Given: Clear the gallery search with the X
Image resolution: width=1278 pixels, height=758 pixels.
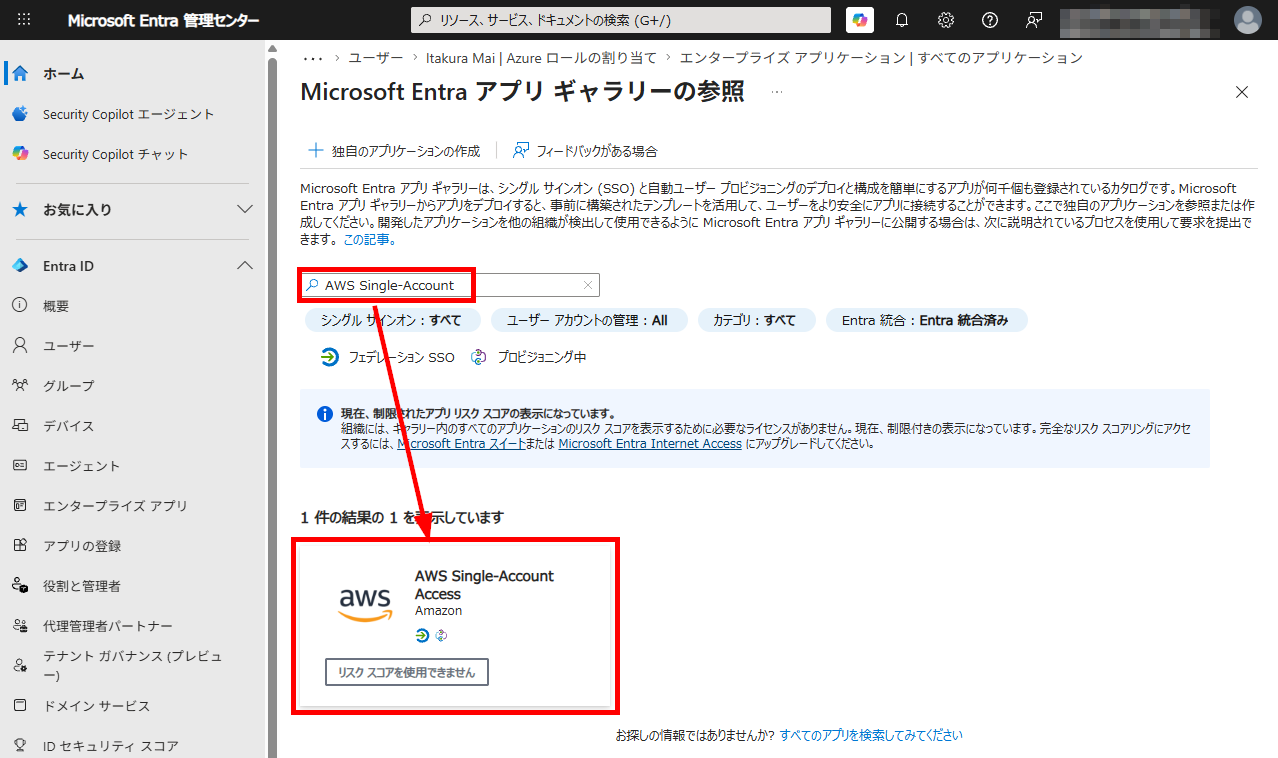Looking at the screenshot, I should (588, 285).
